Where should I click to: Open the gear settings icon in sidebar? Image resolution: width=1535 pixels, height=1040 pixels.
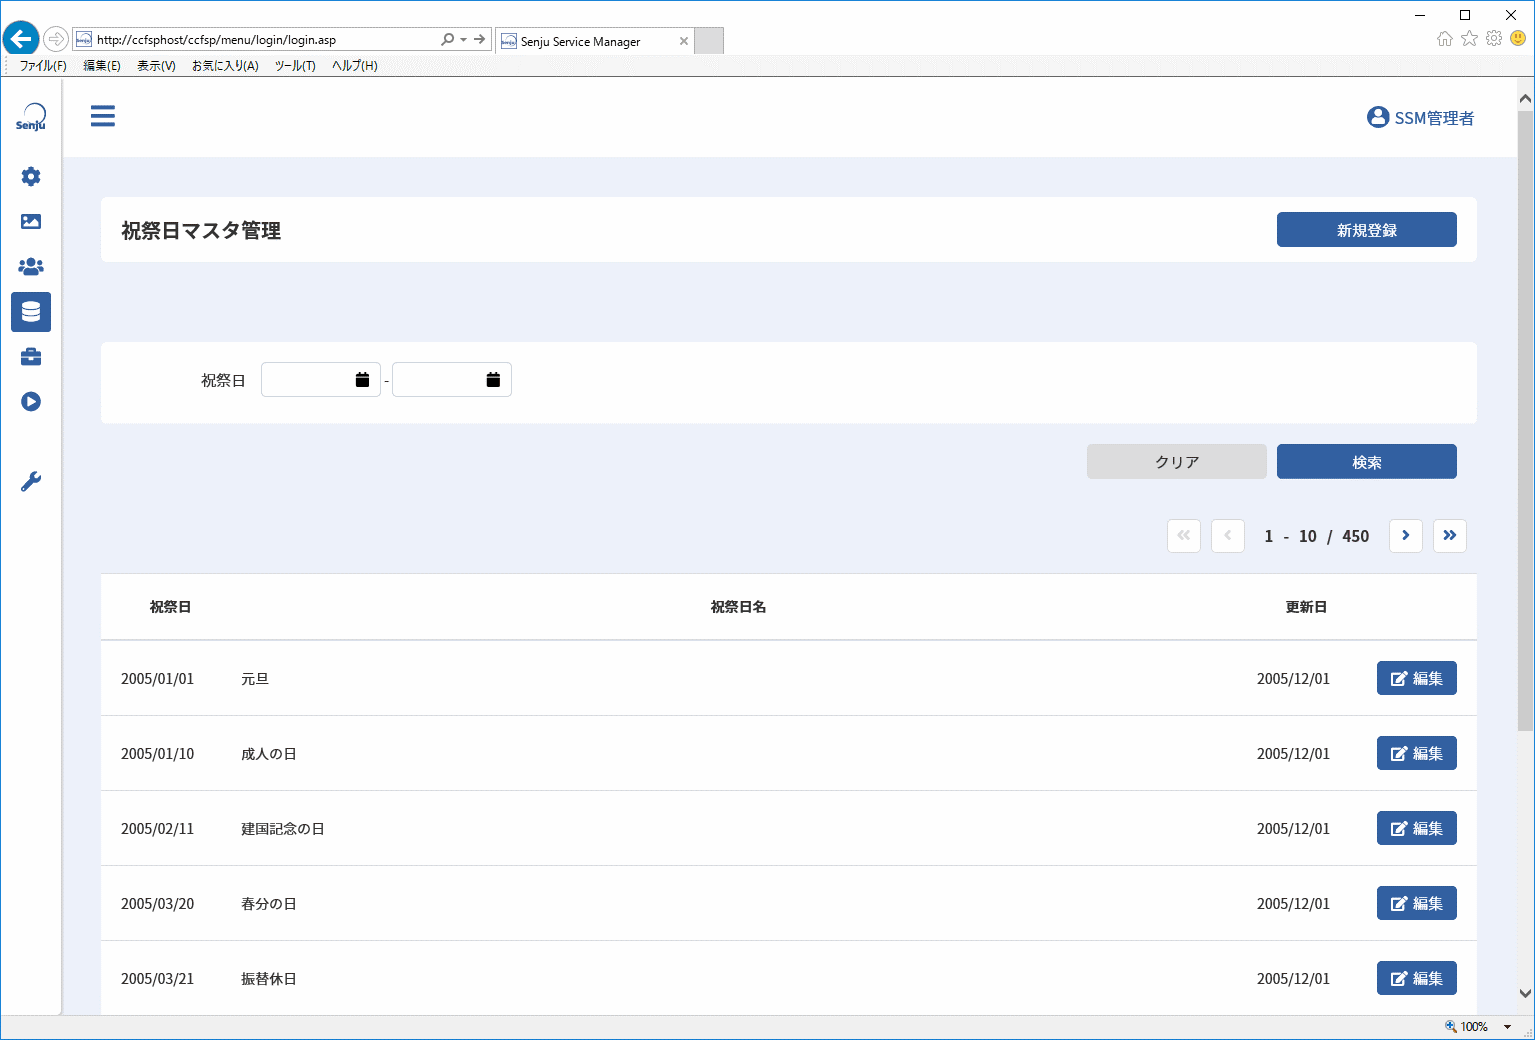[31, 177]
